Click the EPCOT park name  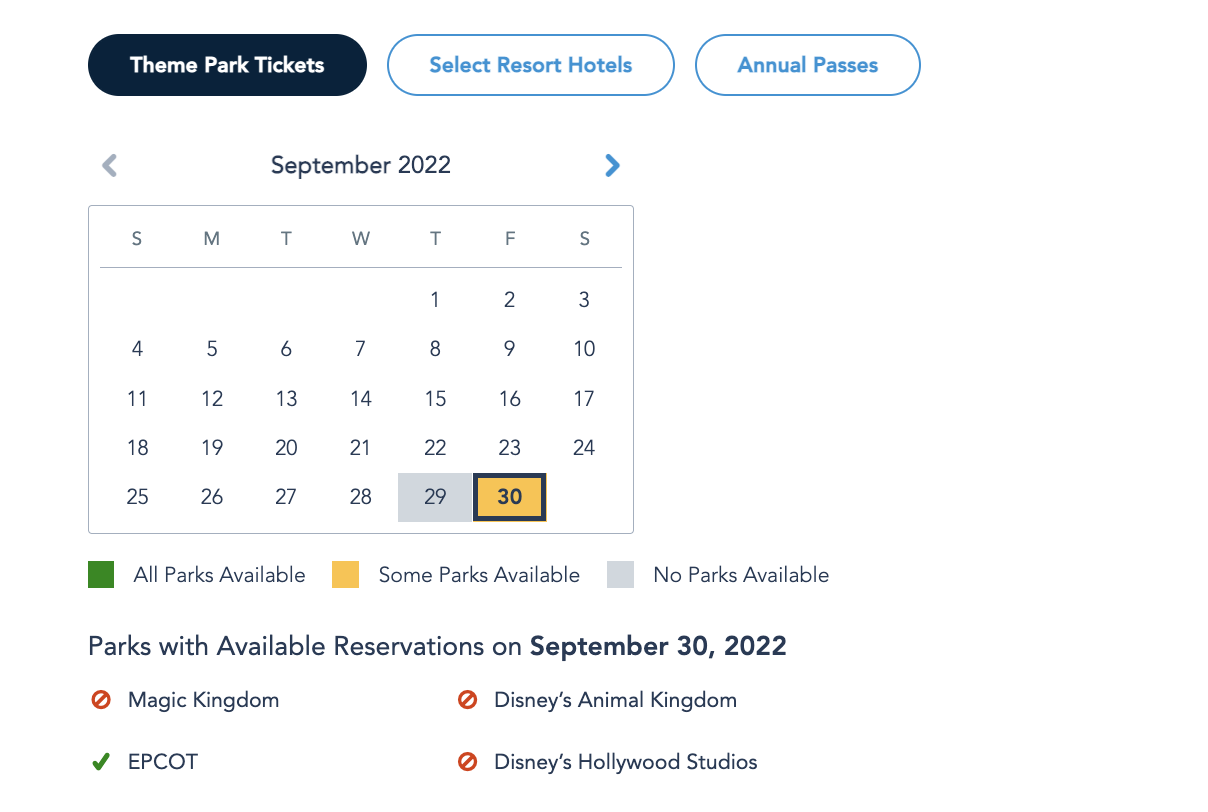(x=163, y=762)
